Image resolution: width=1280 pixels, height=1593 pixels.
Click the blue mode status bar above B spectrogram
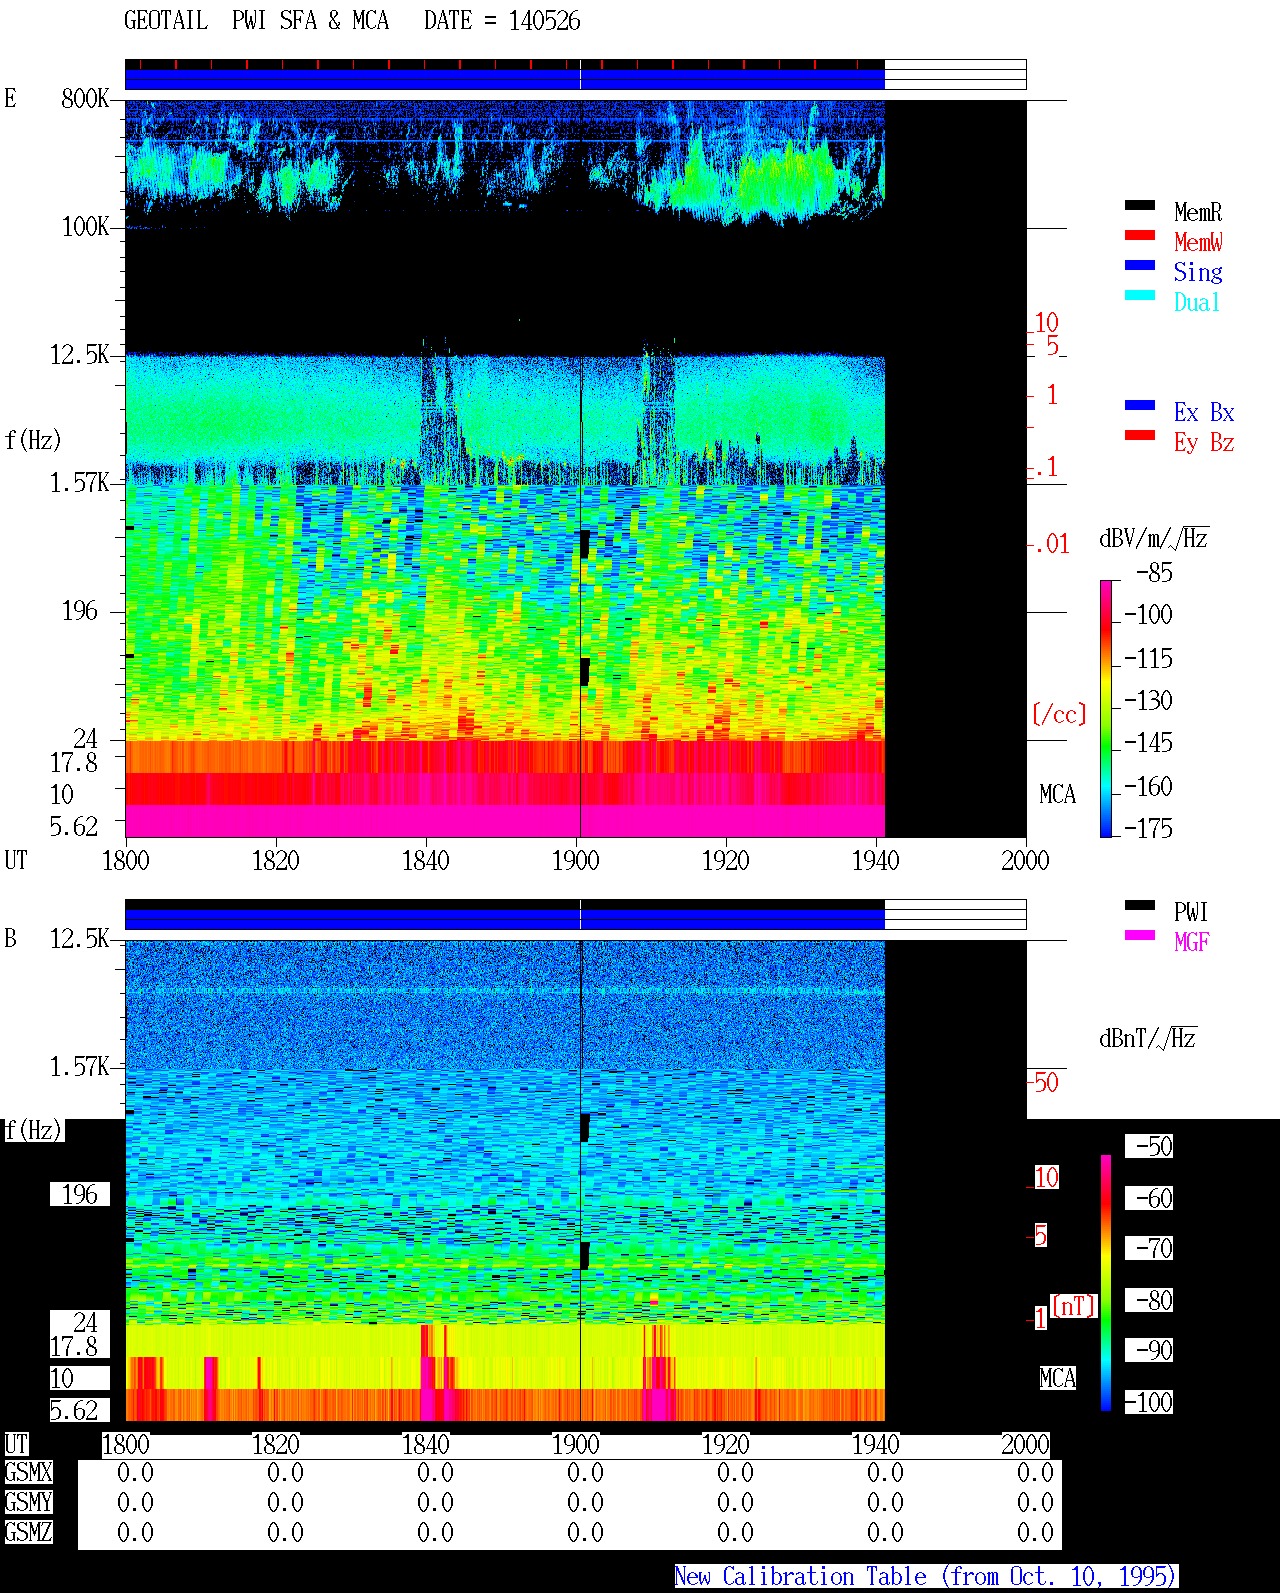pos(504,919)
